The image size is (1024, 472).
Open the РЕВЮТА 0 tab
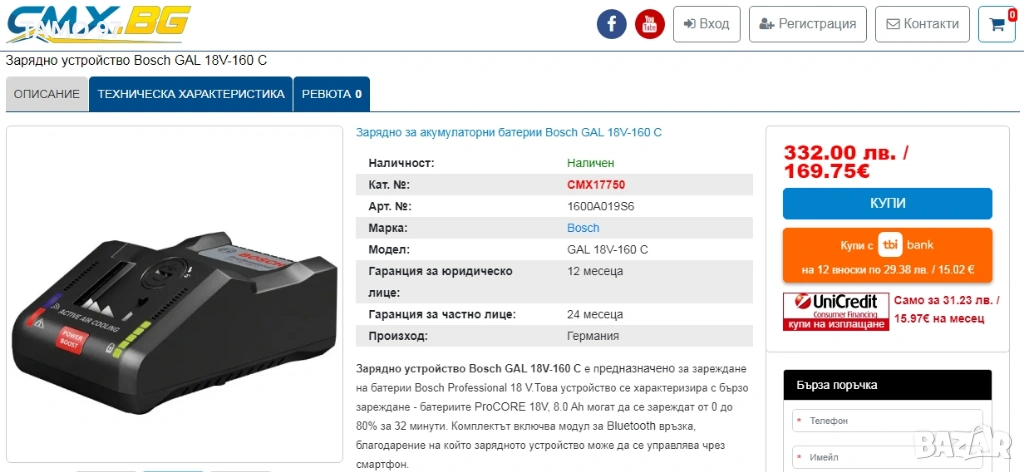[332, 94]
